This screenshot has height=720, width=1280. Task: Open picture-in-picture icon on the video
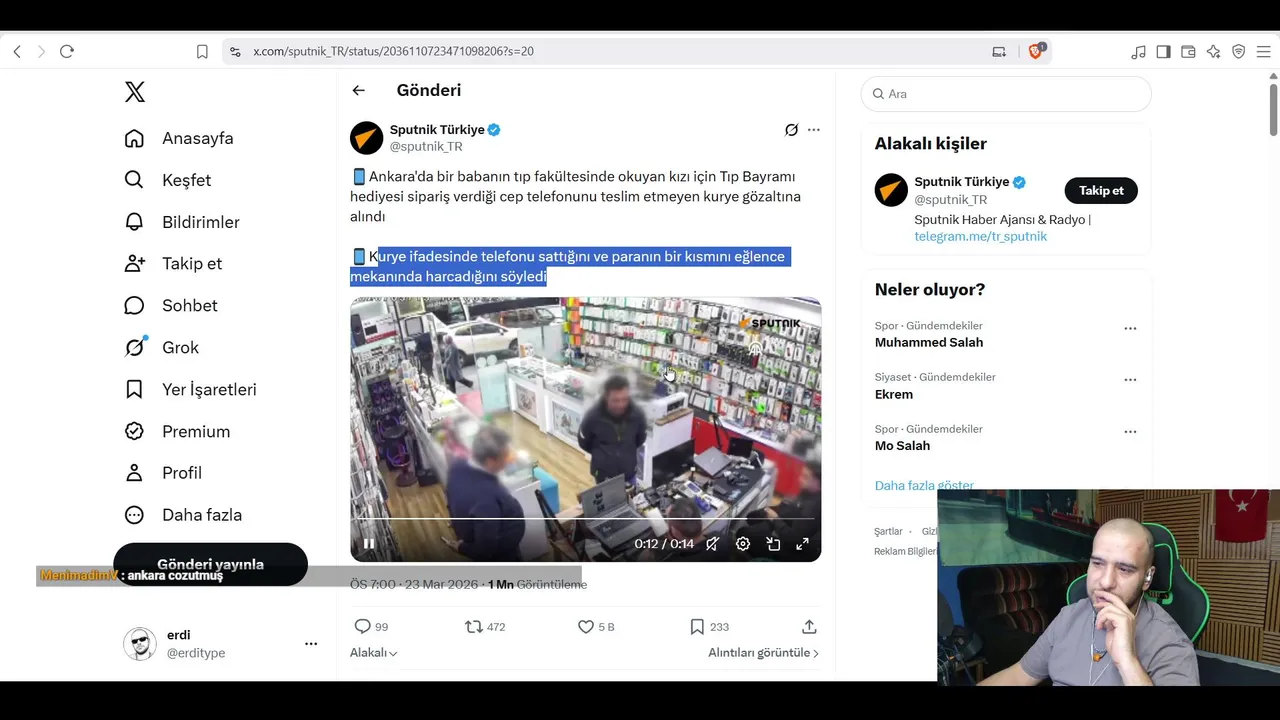click(x=773, y=544)
